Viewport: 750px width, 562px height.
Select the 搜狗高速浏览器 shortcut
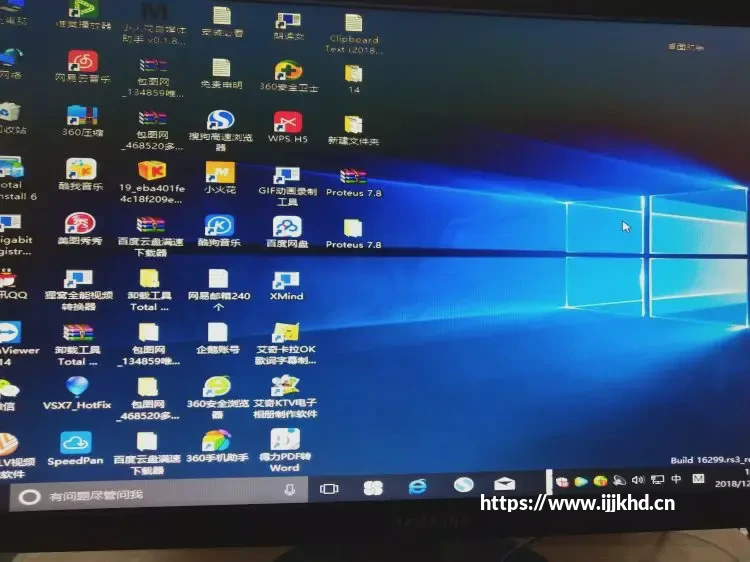pos(221,130)
